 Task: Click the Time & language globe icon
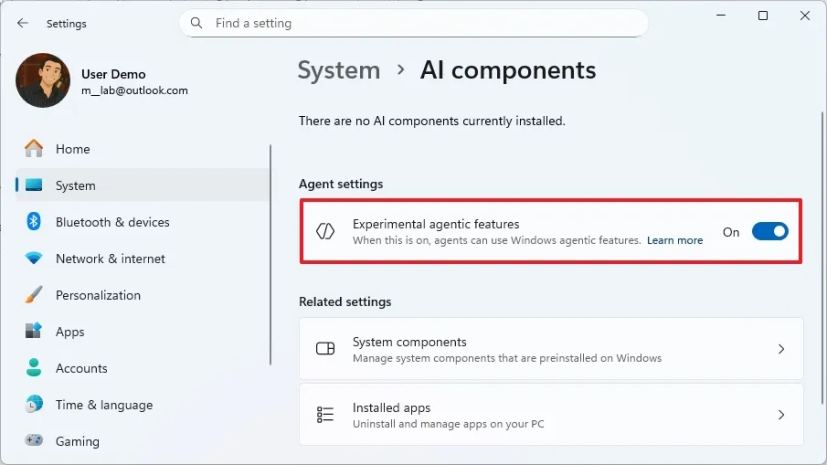(x=34, y=404)
